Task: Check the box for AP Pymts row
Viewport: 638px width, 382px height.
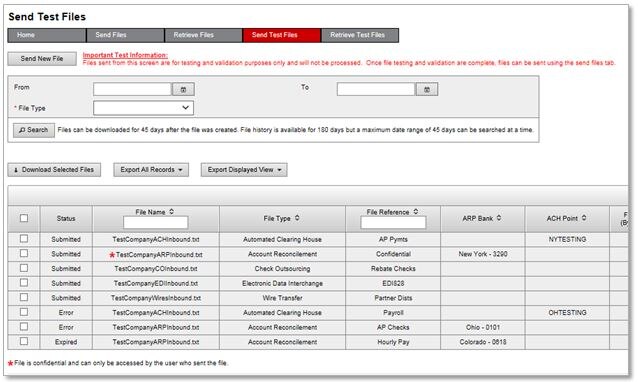Action: (x=24, y=239)
